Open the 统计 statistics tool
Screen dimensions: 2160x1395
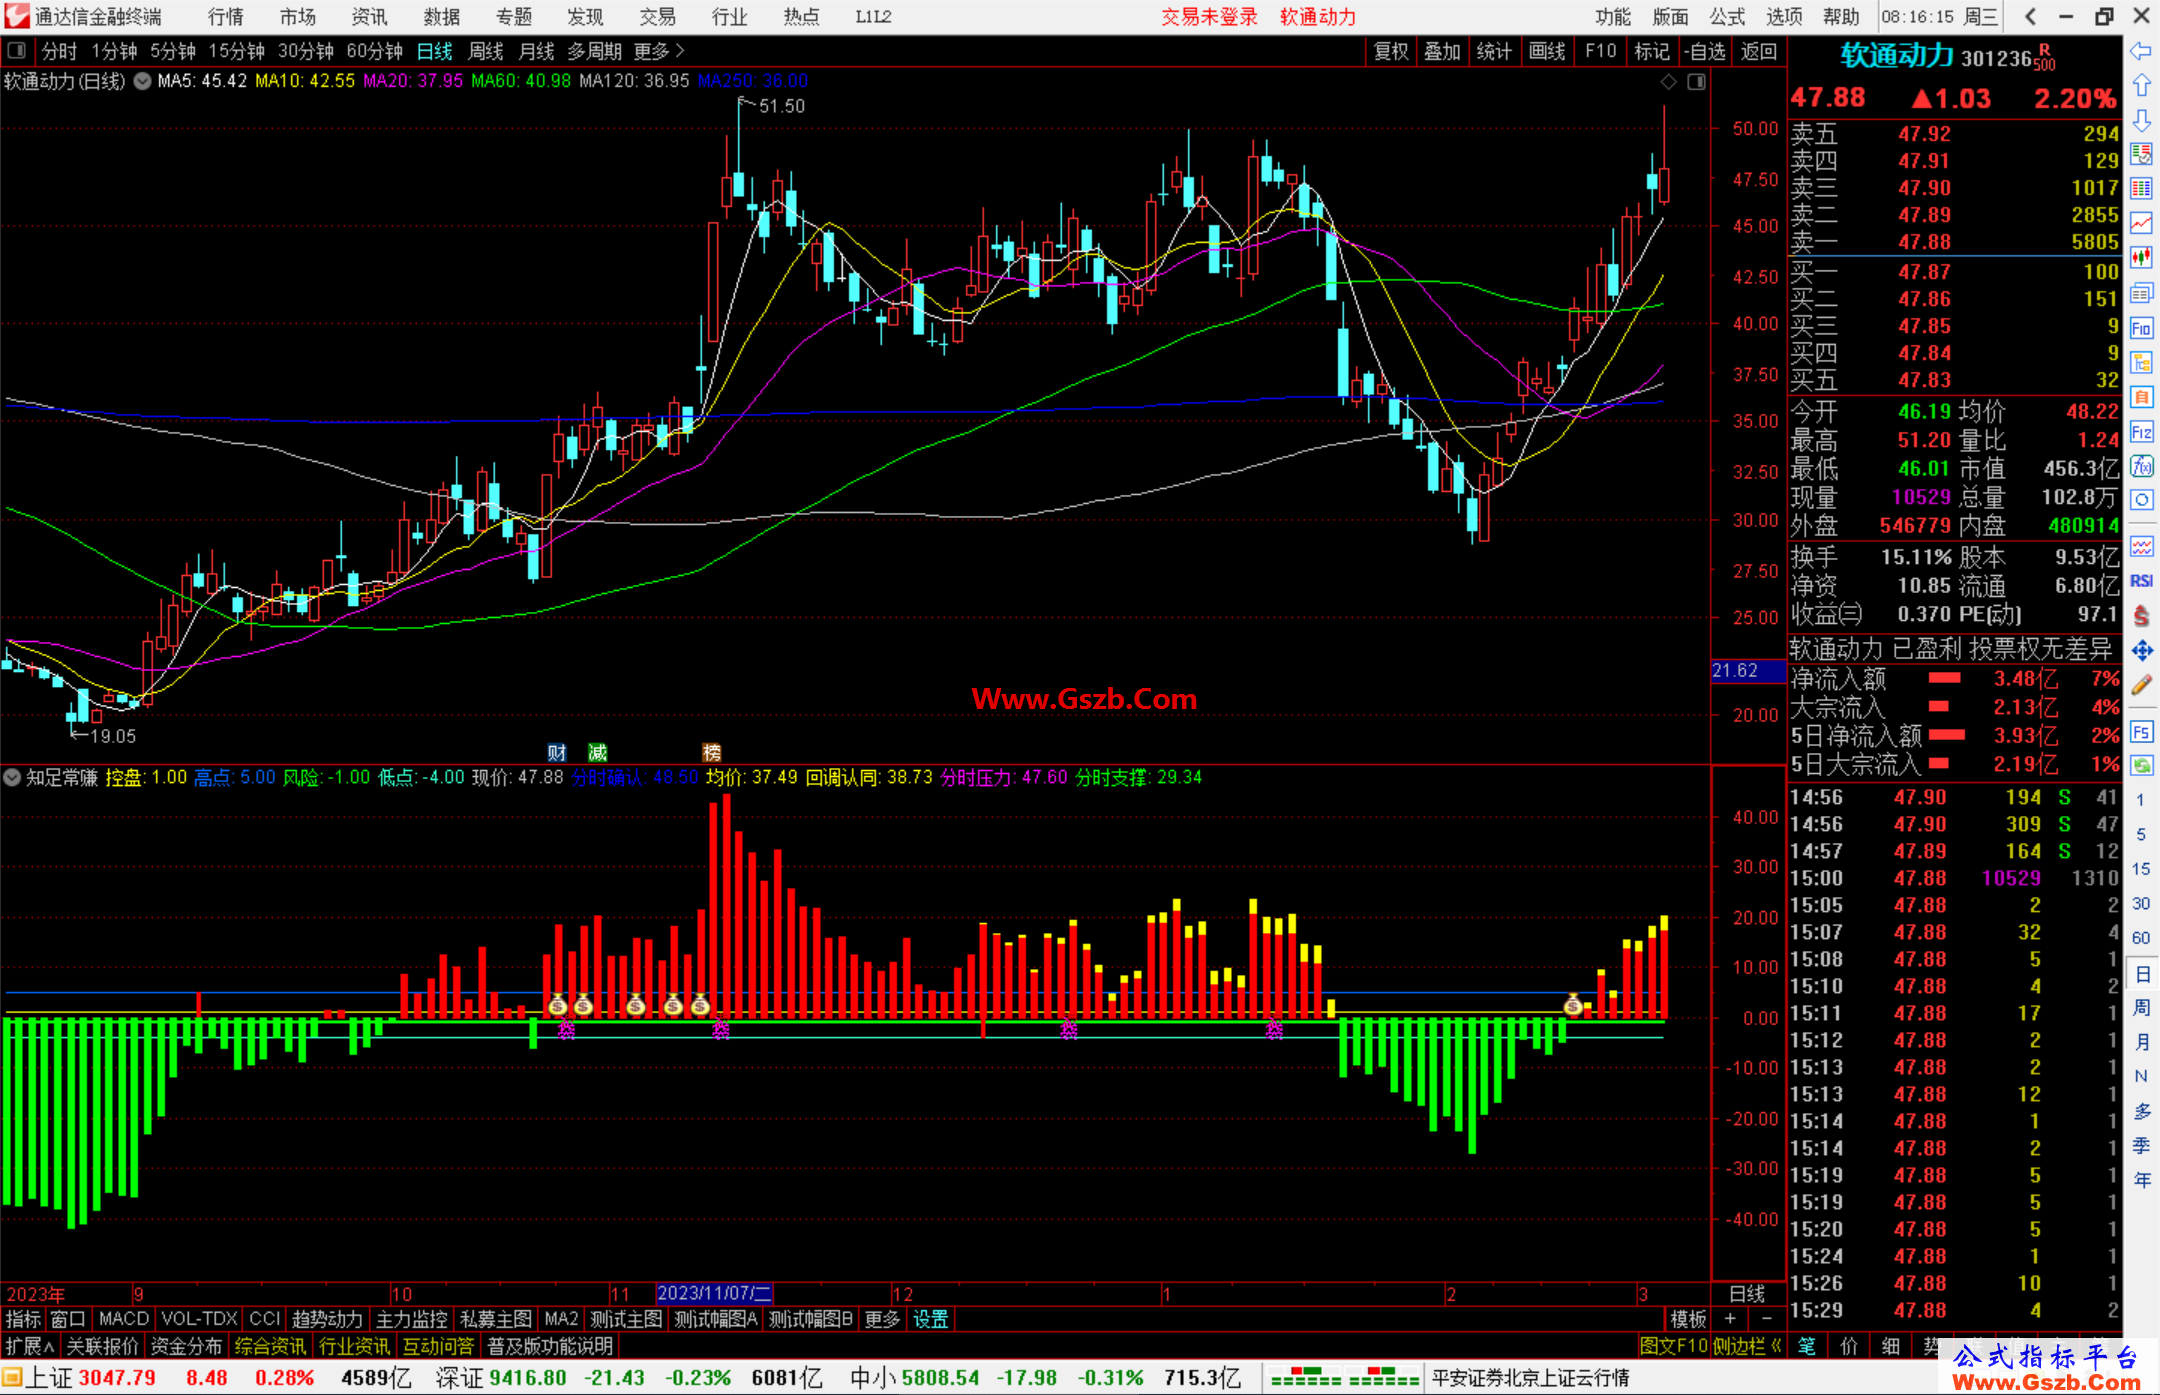pyautogui.click(x=1494, y=51)
